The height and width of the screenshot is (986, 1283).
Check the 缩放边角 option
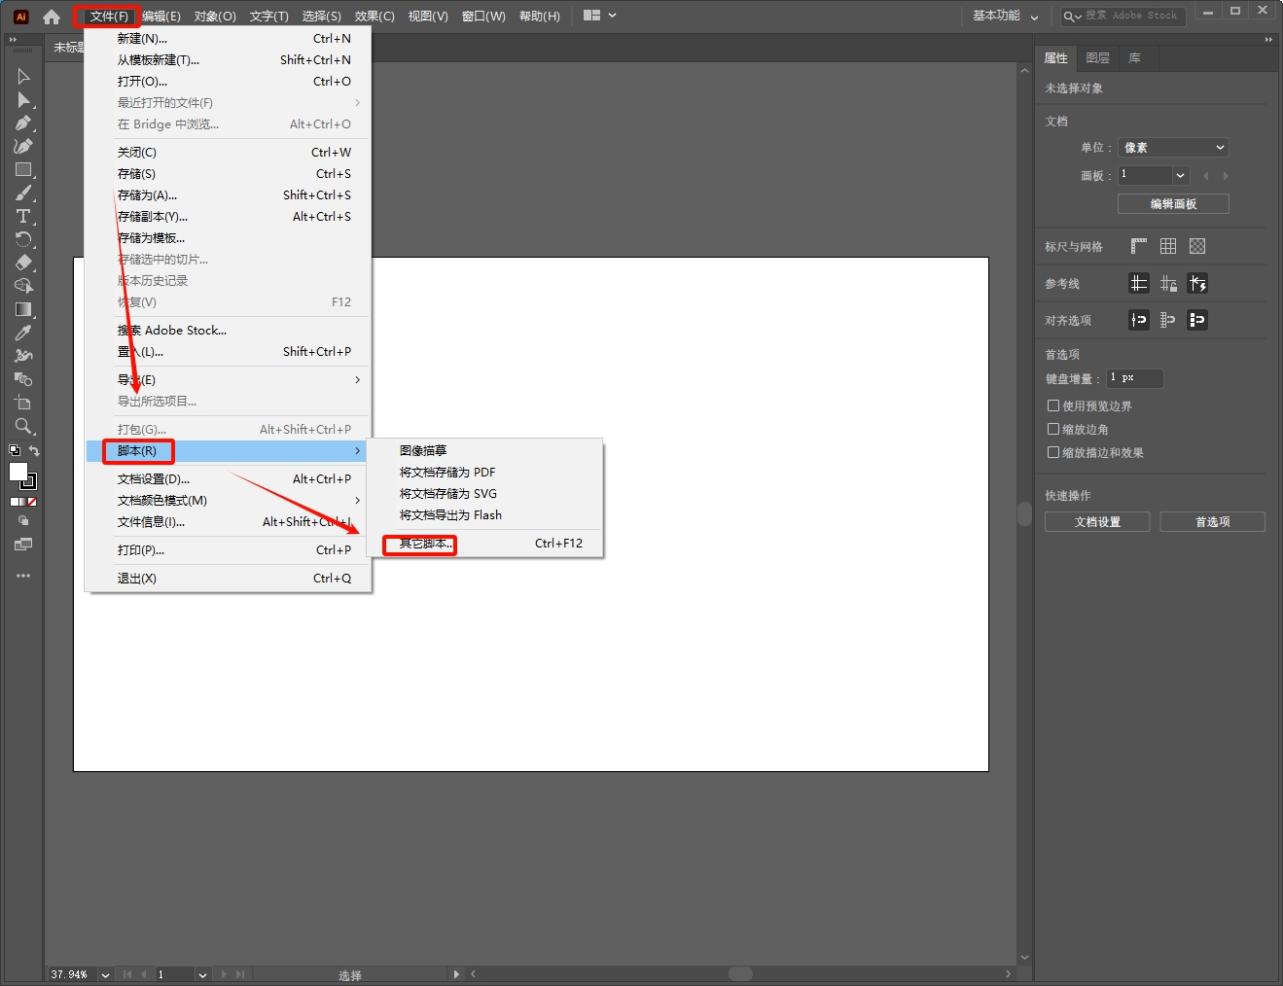[x=1053, y=429]
